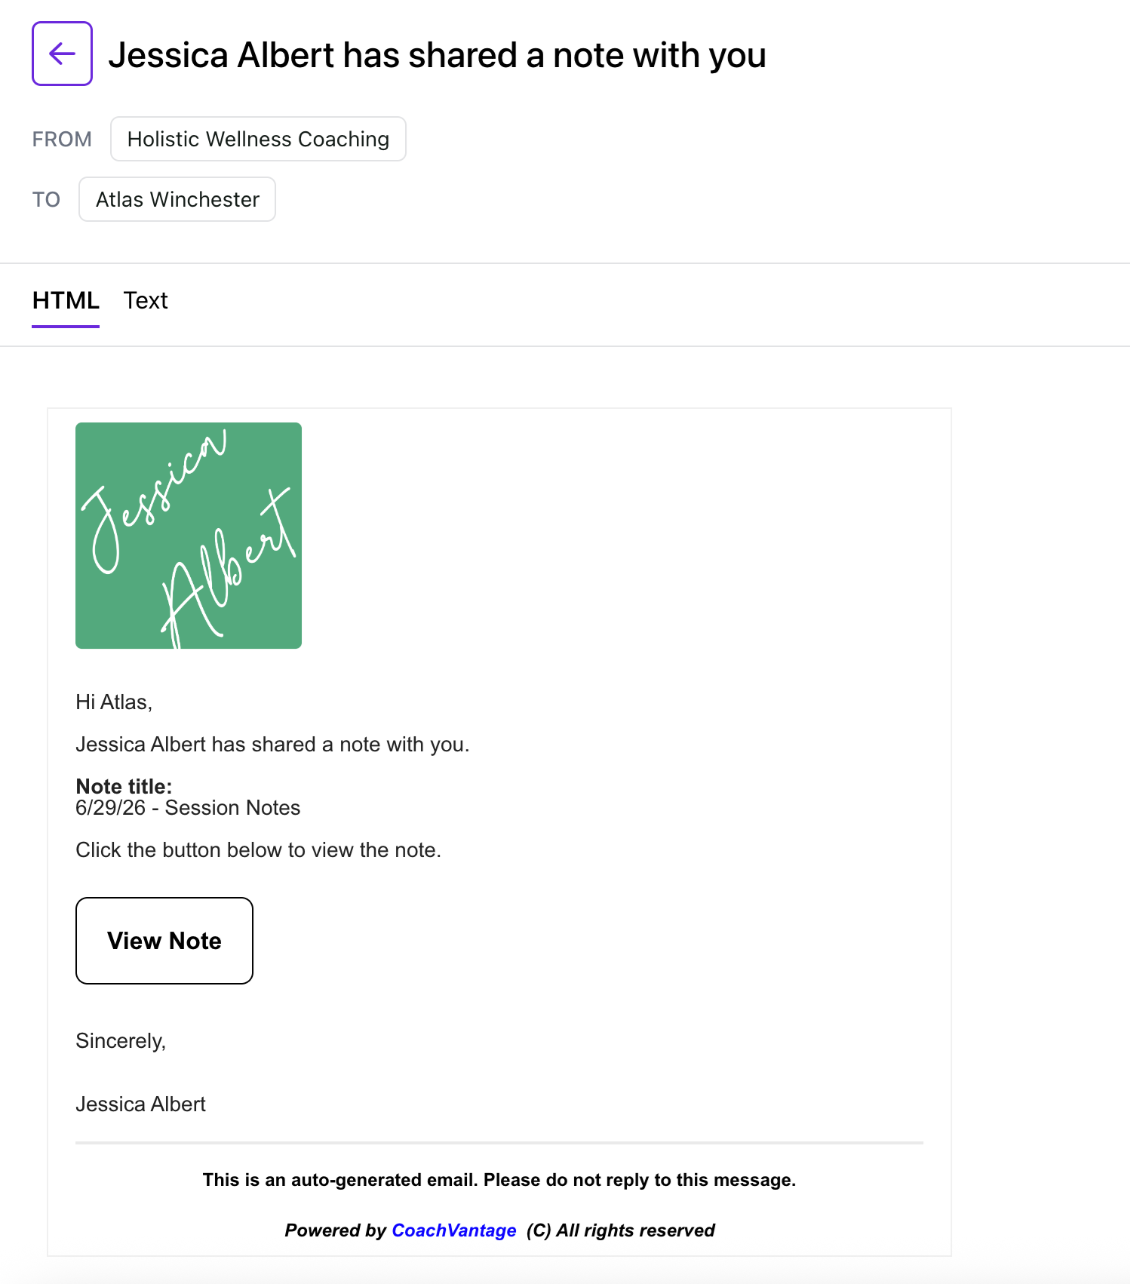
Task: Click the body line 'has shared a note'
Action: [x=272, y=744]
